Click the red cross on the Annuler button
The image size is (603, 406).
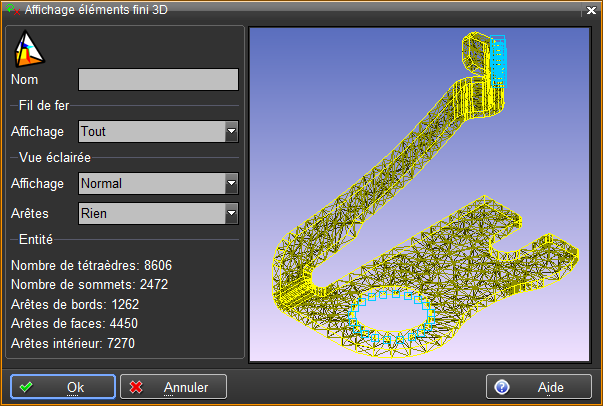(136, 387)
